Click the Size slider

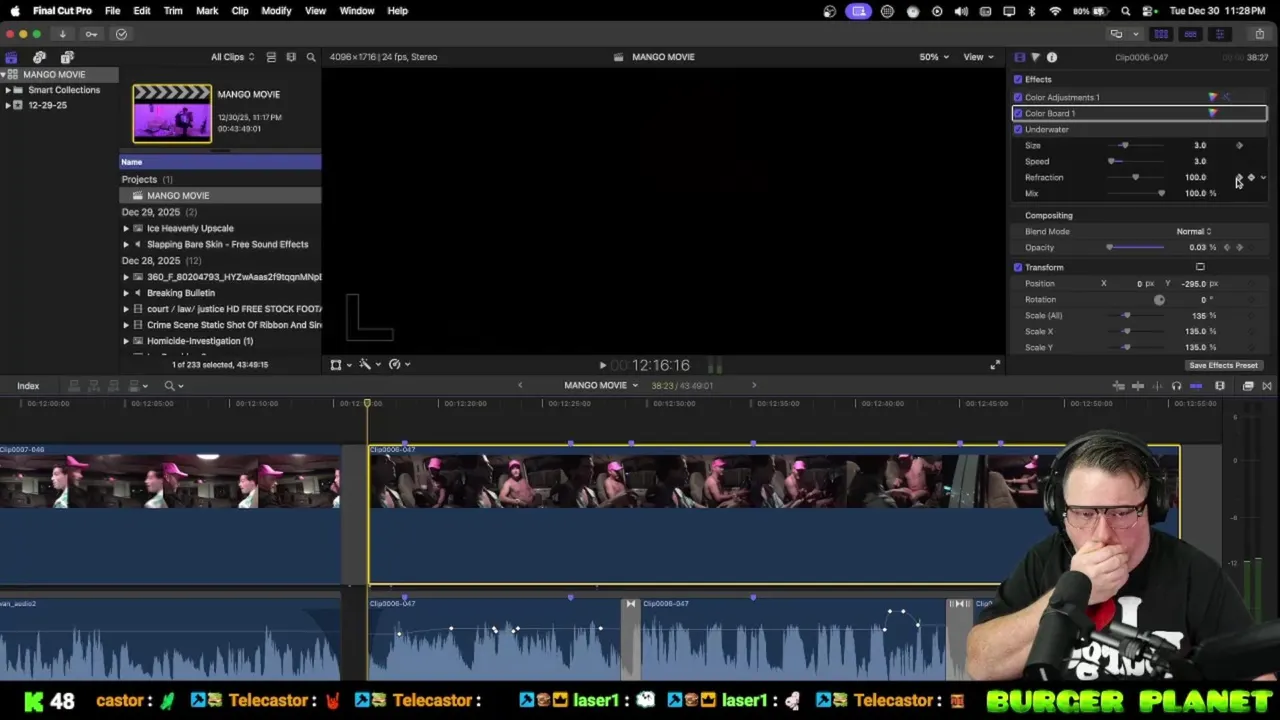coord(1137,145)
